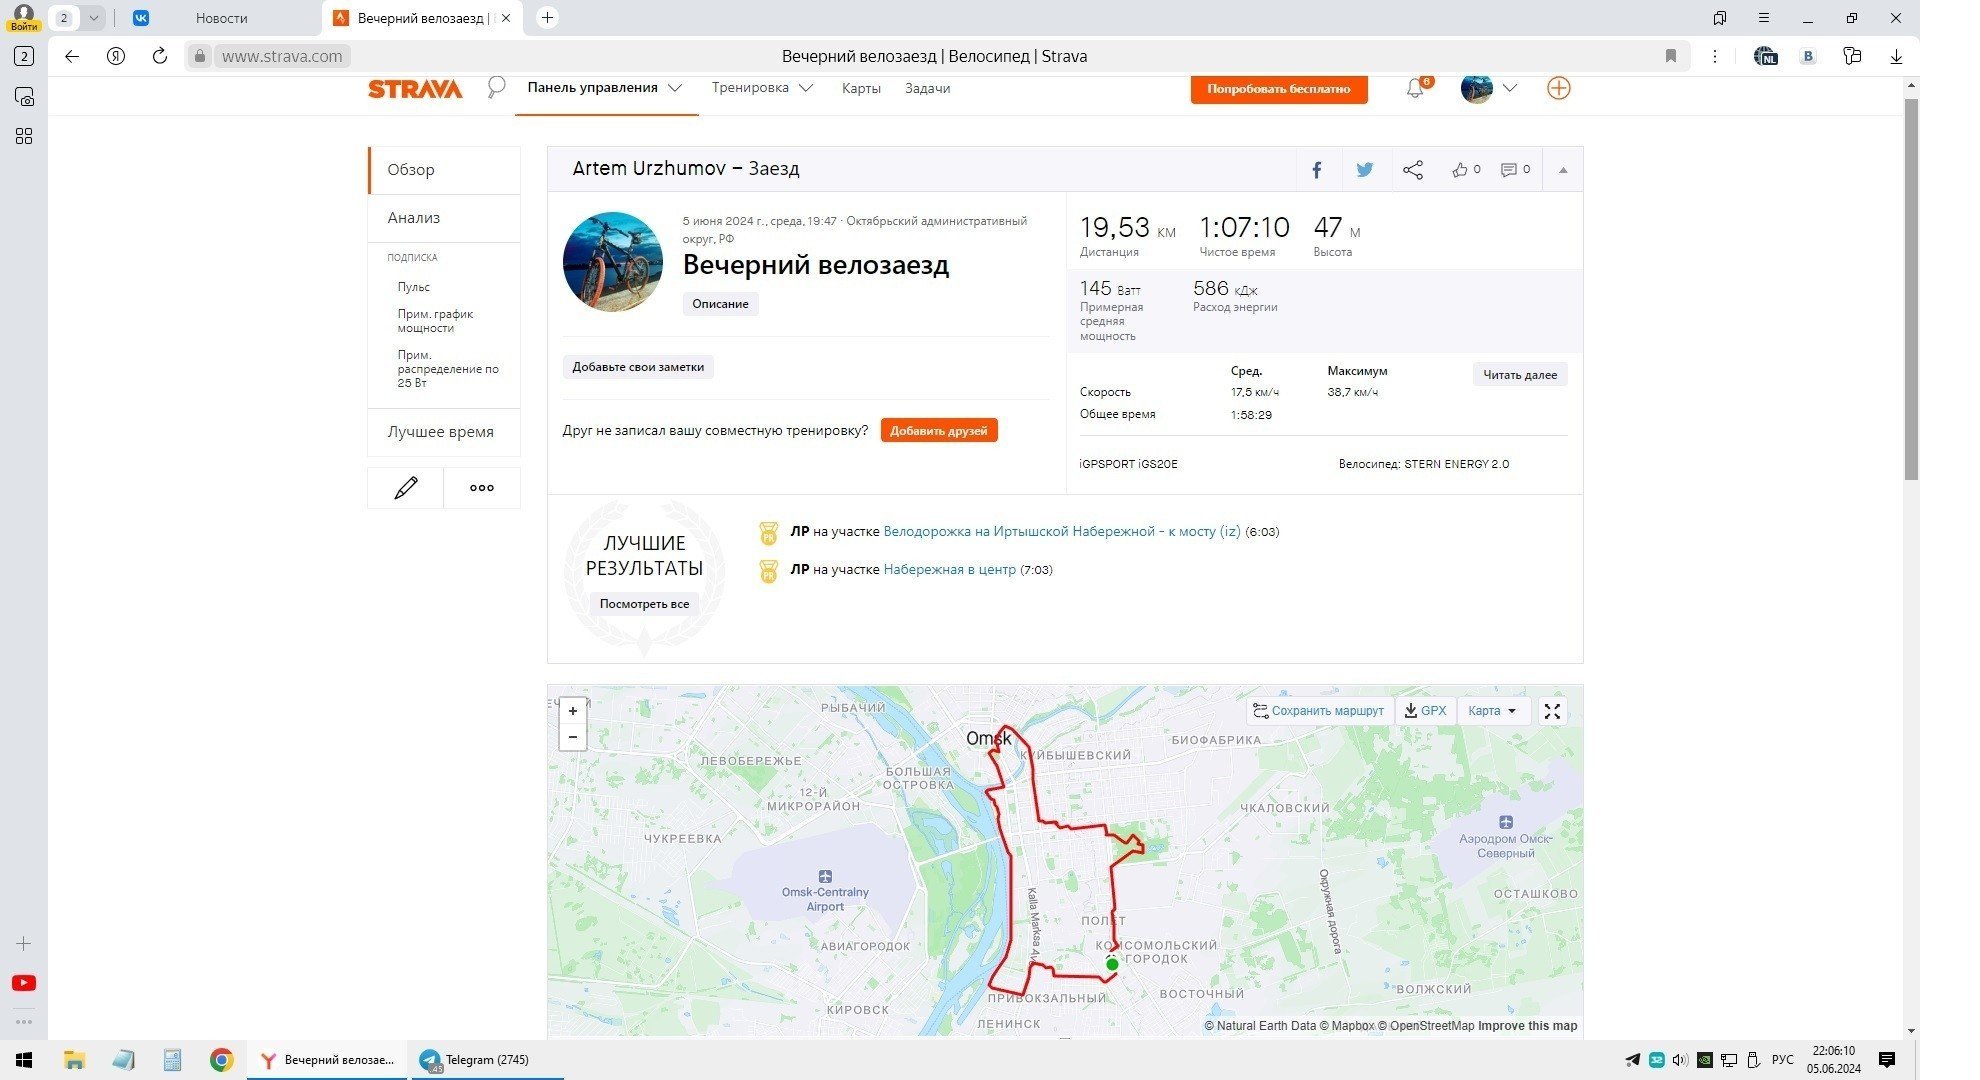Edit activity with pencil icon
This screenshot has height=1080, width=1980.
click(x=405, y=488)
